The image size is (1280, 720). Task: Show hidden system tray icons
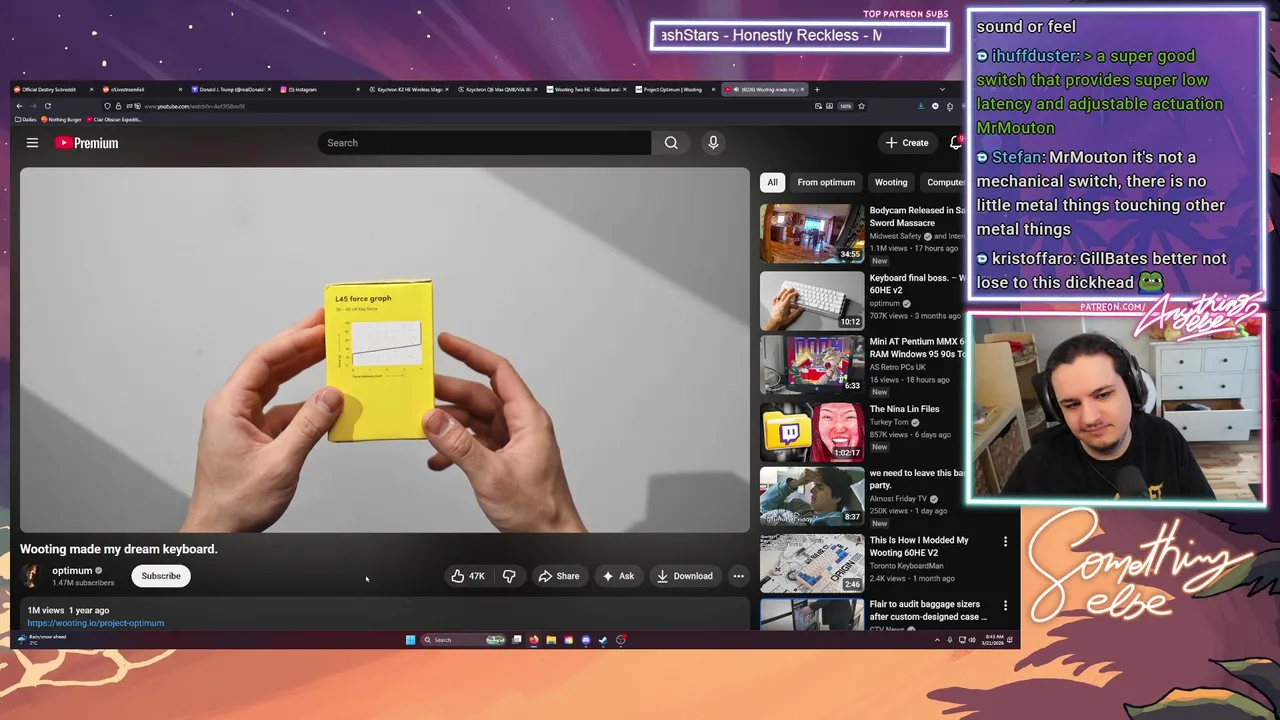[937, 640]
